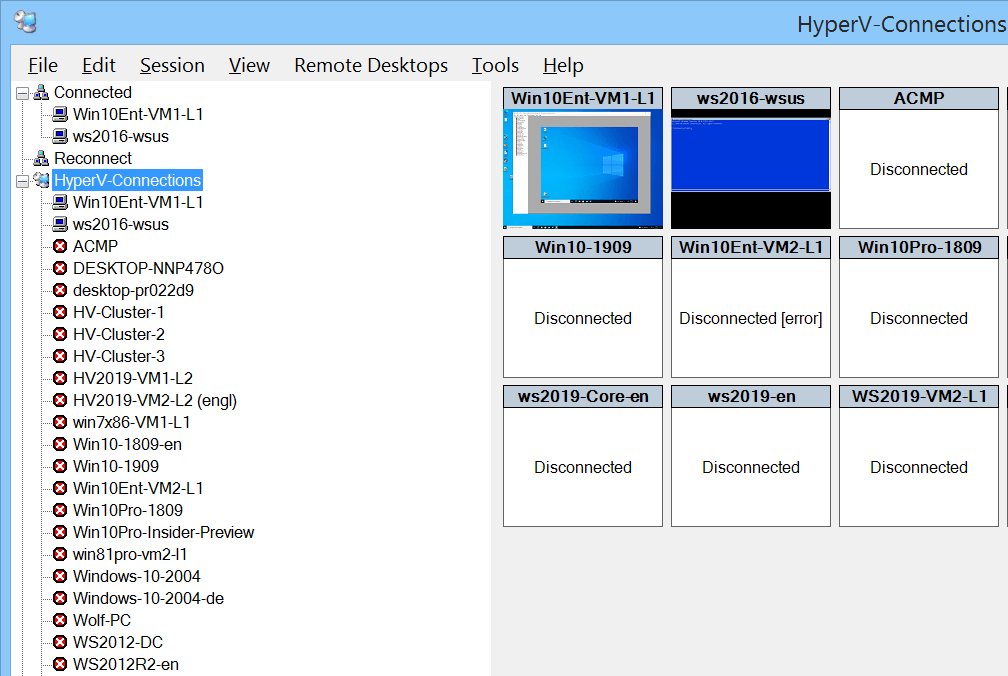Click the disconnected icon beside DESKTOP-NNP478O
The width and height of the screenshot is (1008, 676).
(60, 268)
